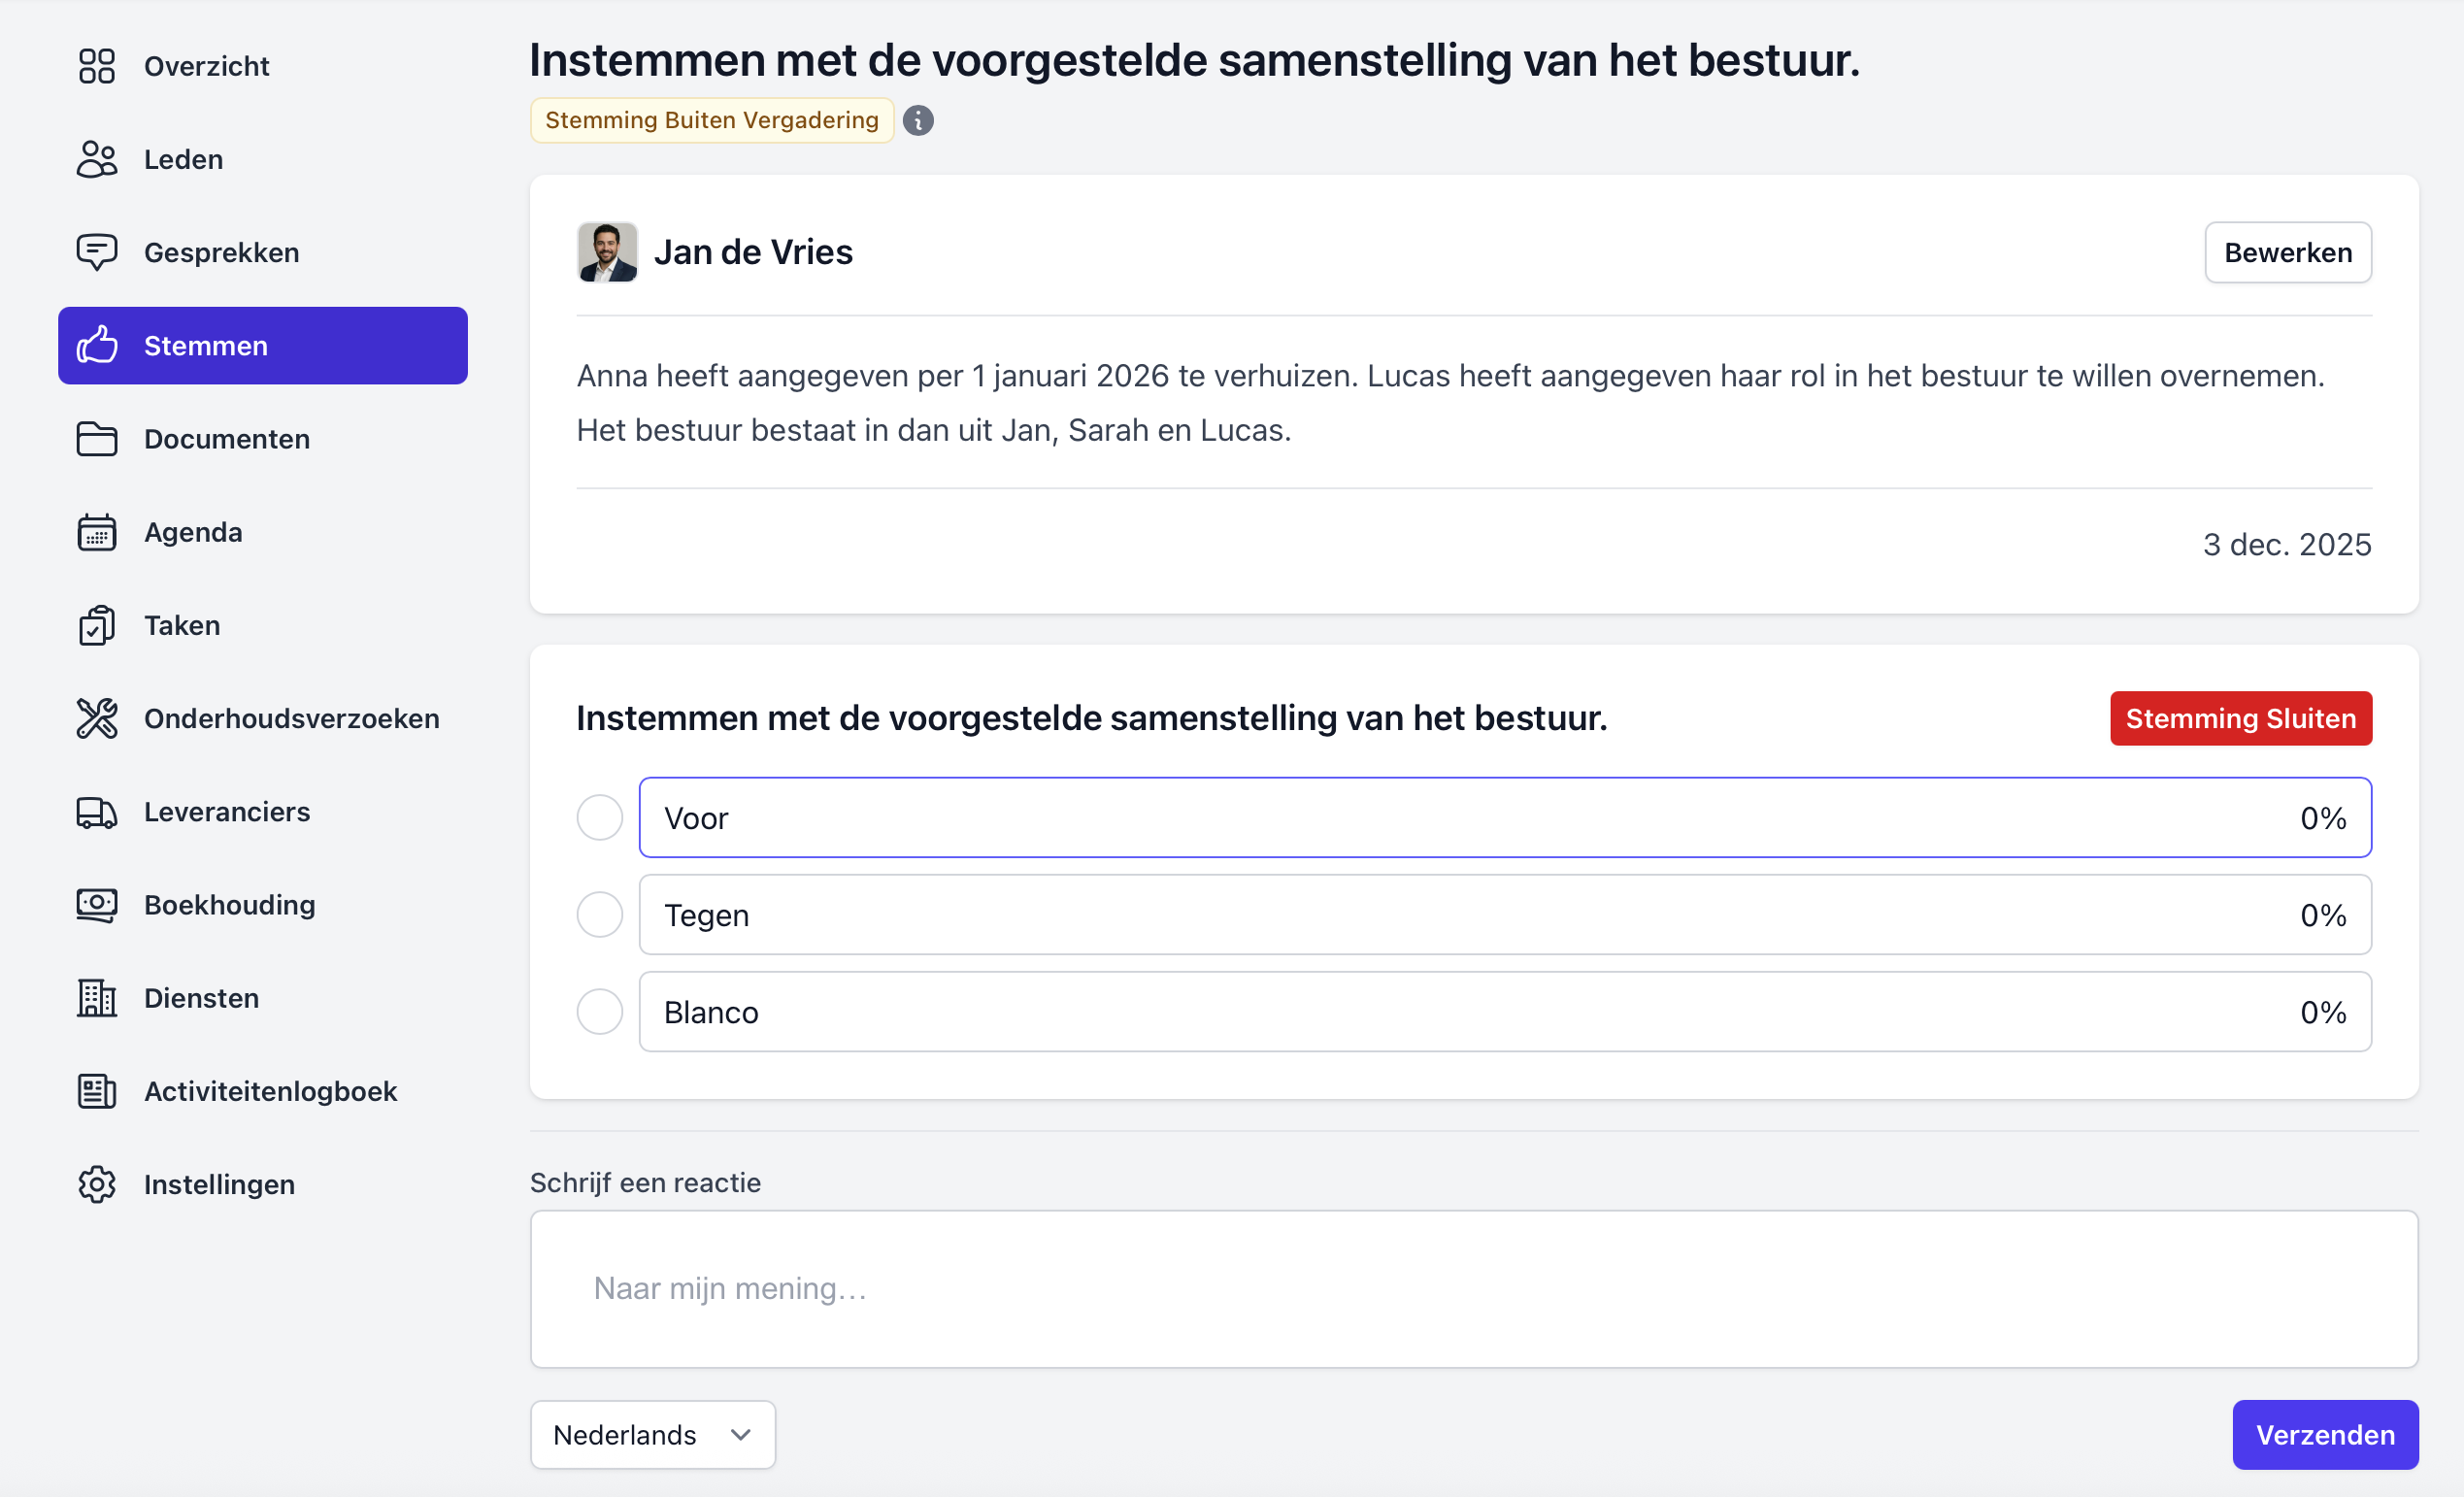The width and height of the screenshot is (2464, 1497).
Task: Select the Blanco radio button
Action: [599, 1011]
